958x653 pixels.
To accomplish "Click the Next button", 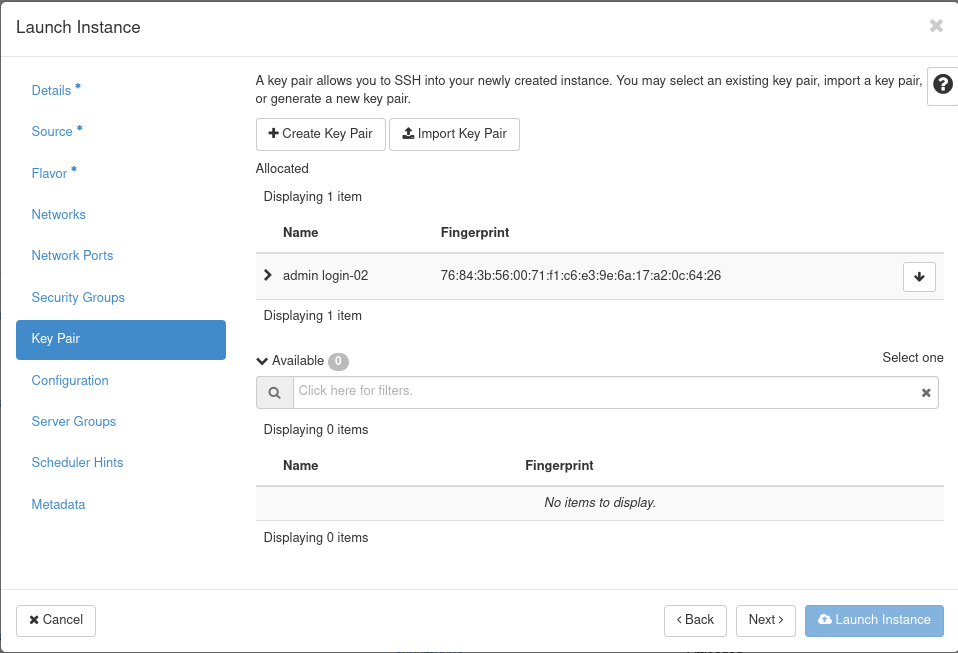I will (765, 620).
